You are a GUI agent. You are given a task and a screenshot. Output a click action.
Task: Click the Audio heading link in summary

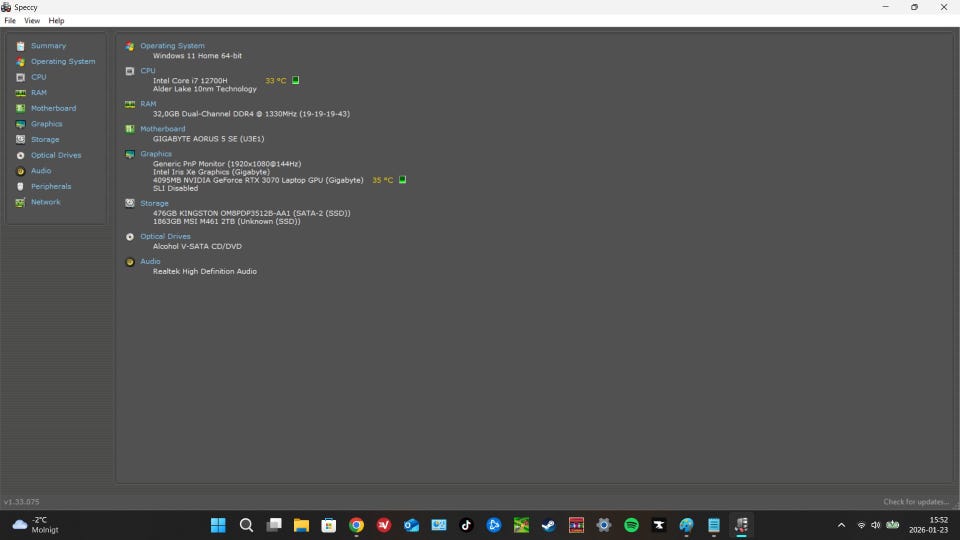(x=150, y=261)
